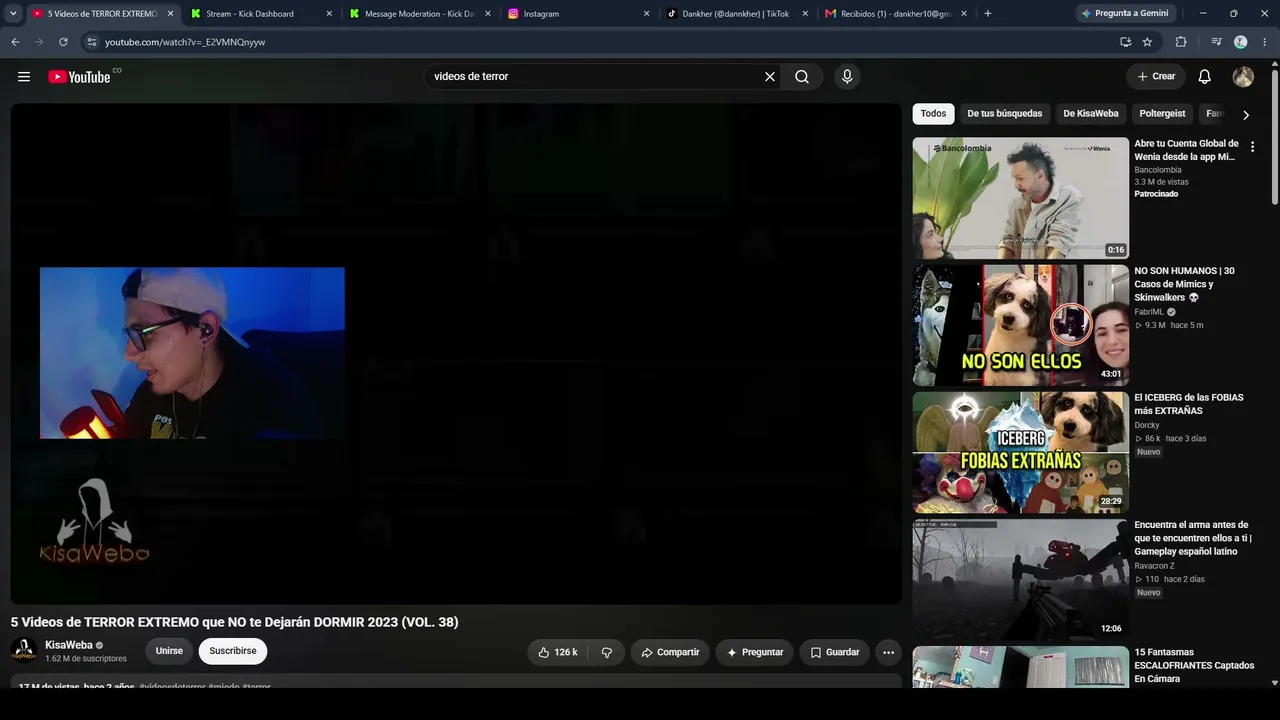Switch to the Dankher TikTok tab

(736, 14)
